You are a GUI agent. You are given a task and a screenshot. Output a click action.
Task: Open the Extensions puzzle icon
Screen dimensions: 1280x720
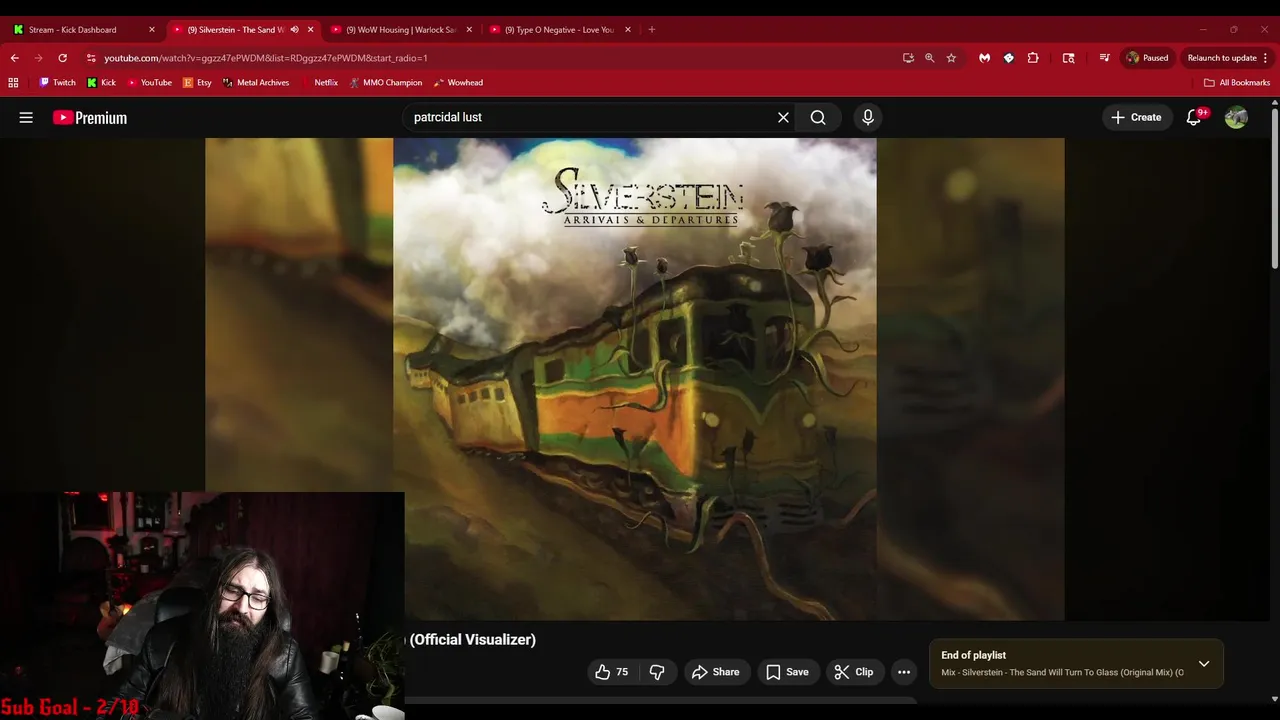1033,58
